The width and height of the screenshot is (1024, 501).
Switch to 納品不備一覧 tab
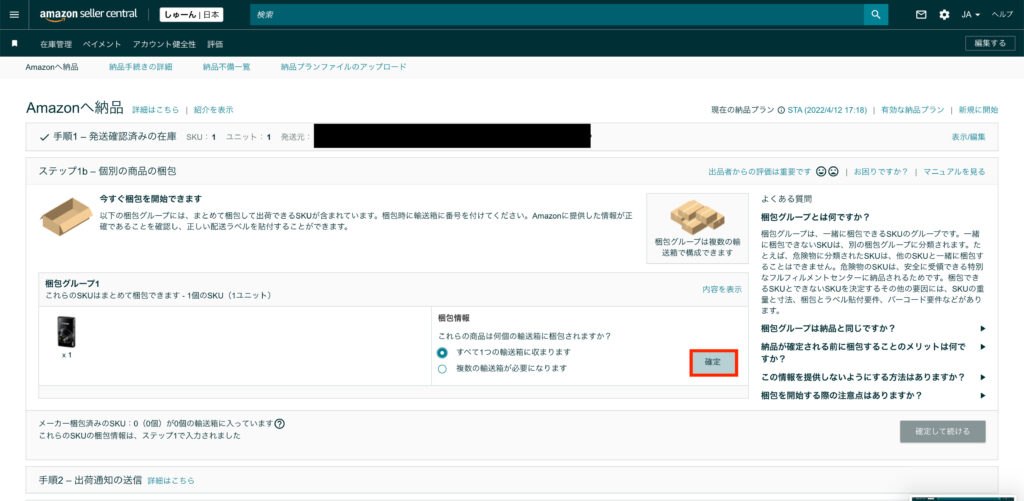[227, 67]
